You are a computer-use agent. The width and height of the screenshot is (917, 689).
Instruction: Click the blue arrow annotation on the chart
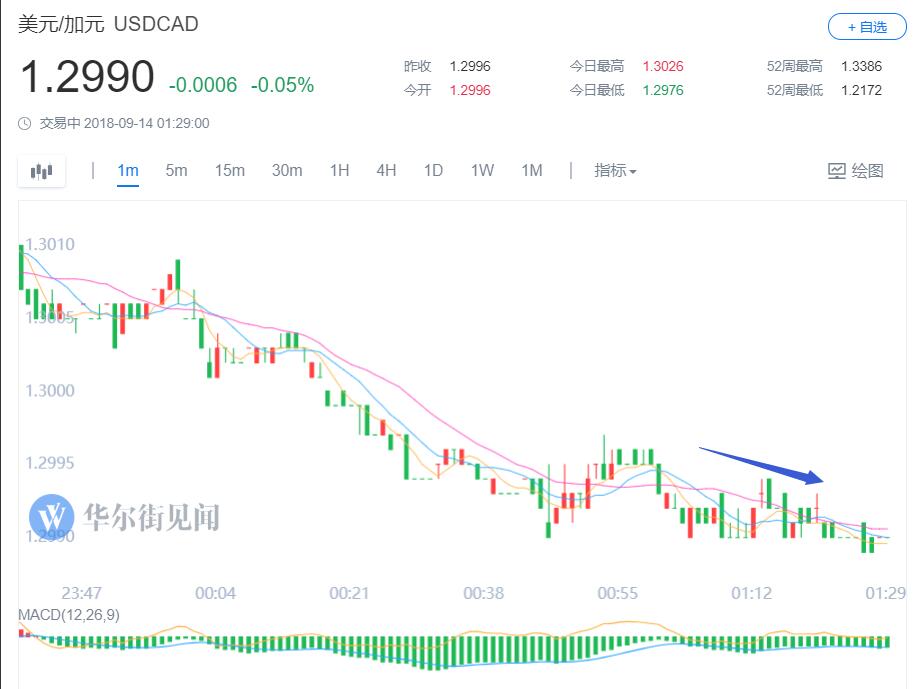tap(761, 466)
